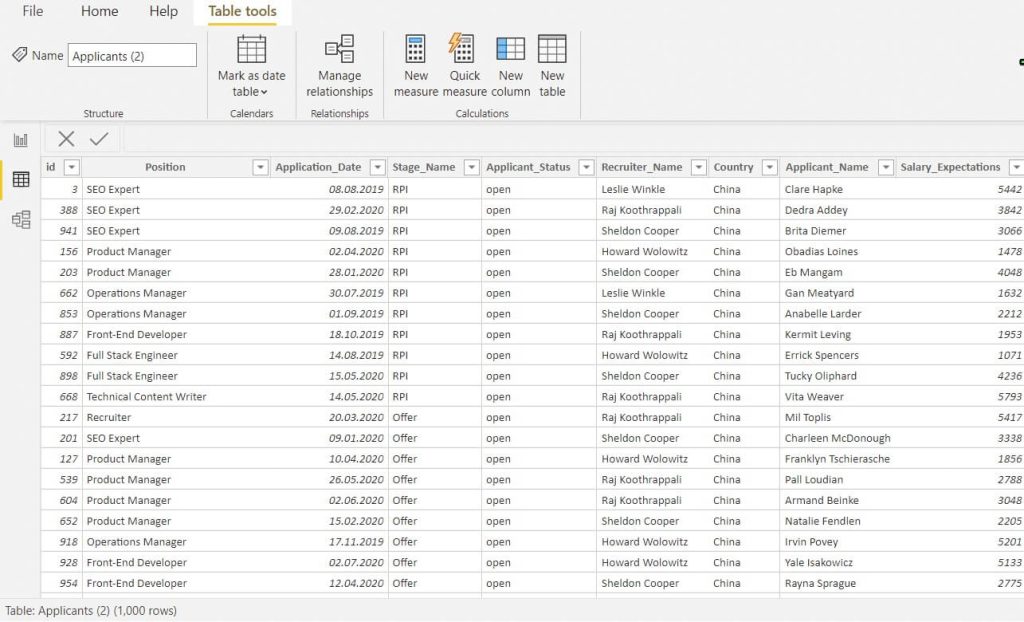The height and width of the screenshot is (622, 1024).
Task: Switch to Report view in sidebar
Action: [x=21, y=140]
